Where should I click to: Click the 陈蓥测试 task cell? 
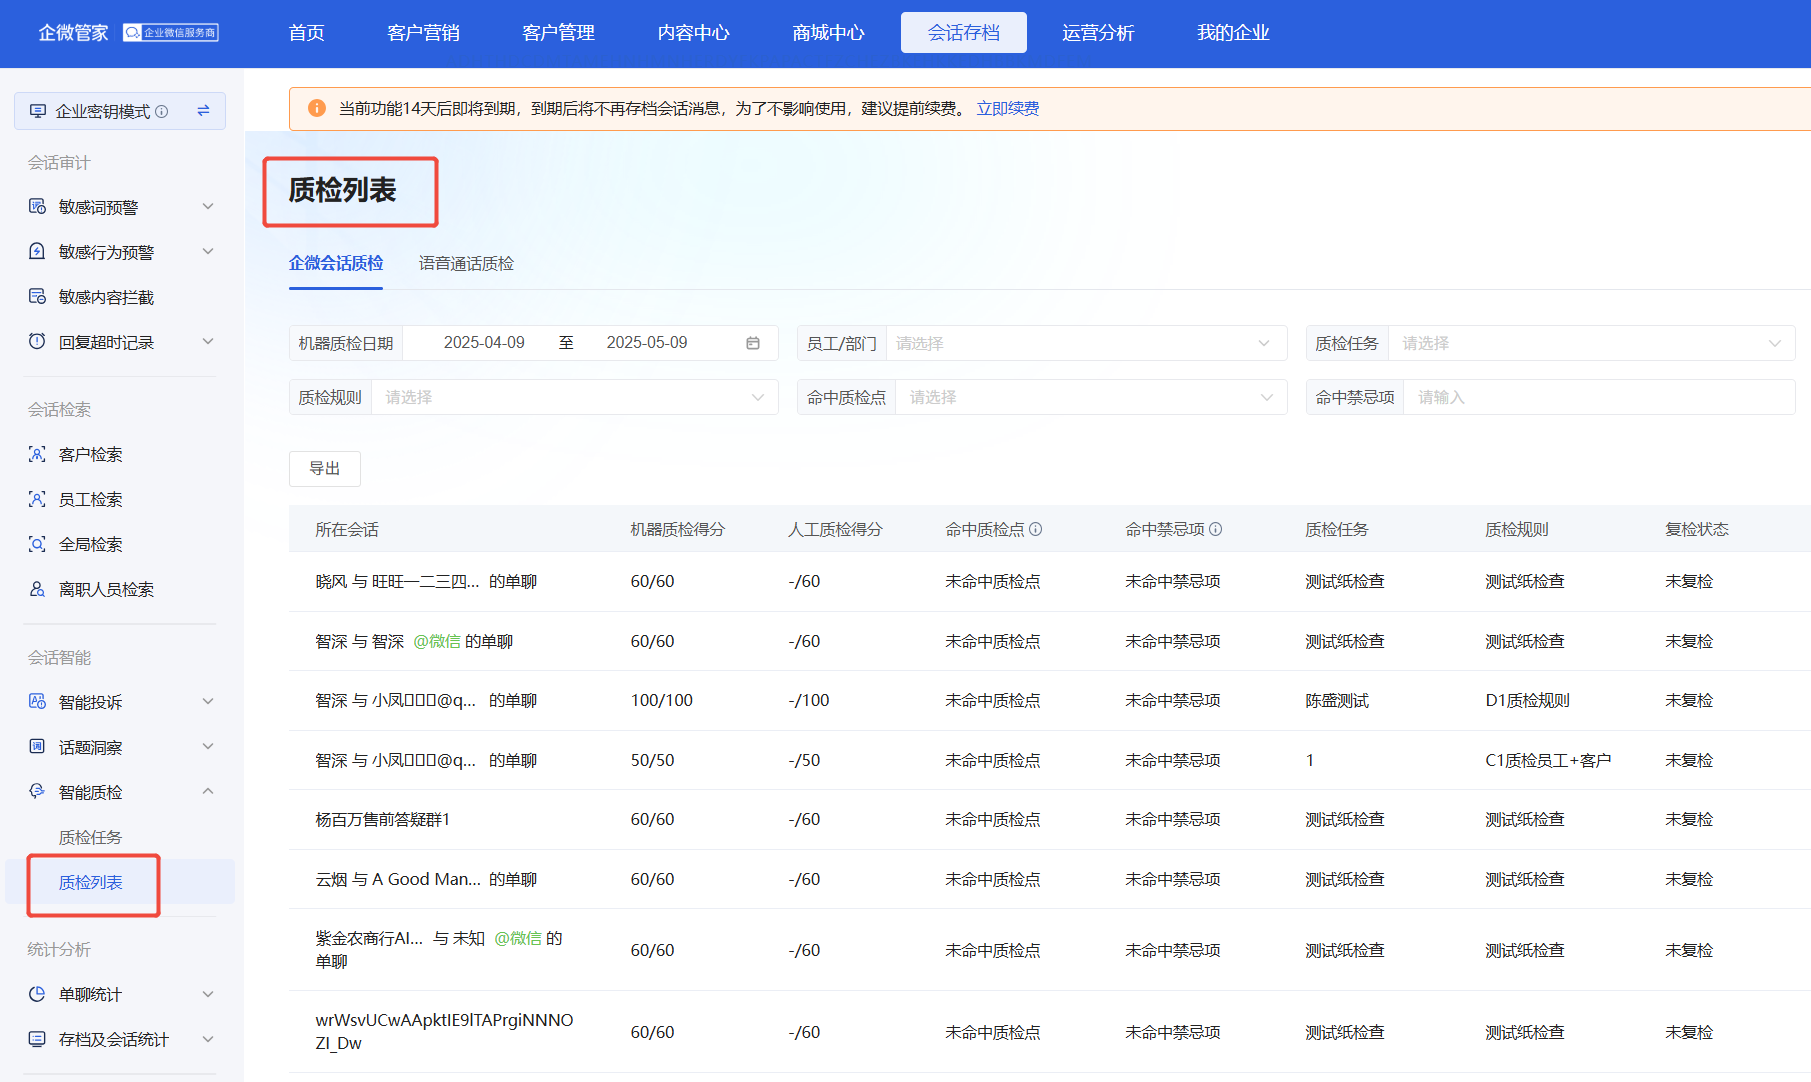pos(1337,700)
